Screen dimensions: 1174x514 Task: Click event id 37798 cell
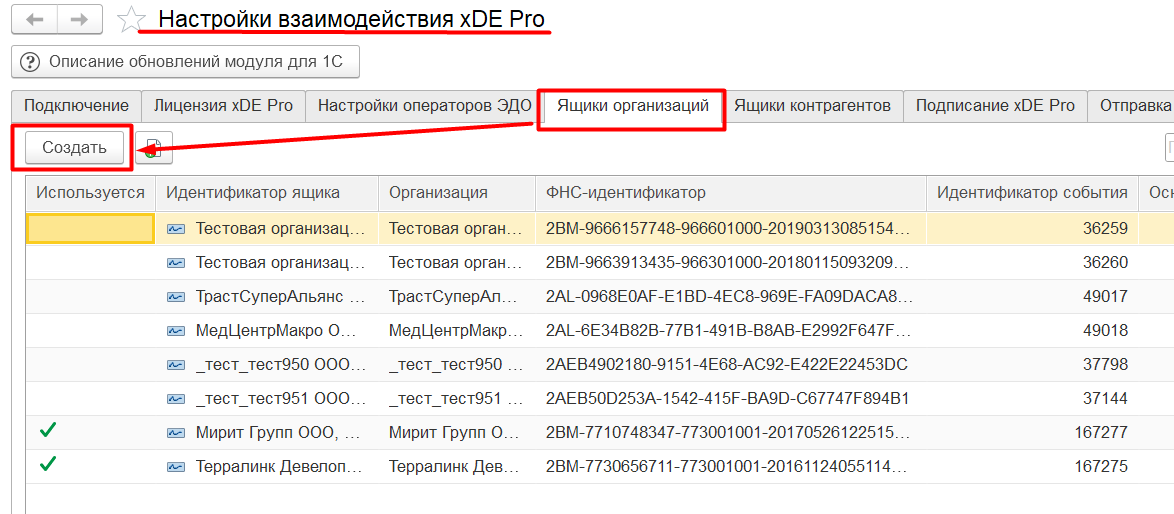click(1032, 365)
